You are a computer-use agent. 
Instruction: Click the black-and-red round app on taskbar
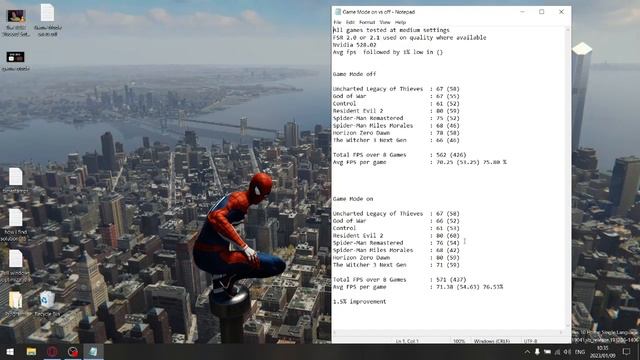[x=73, y=352]
